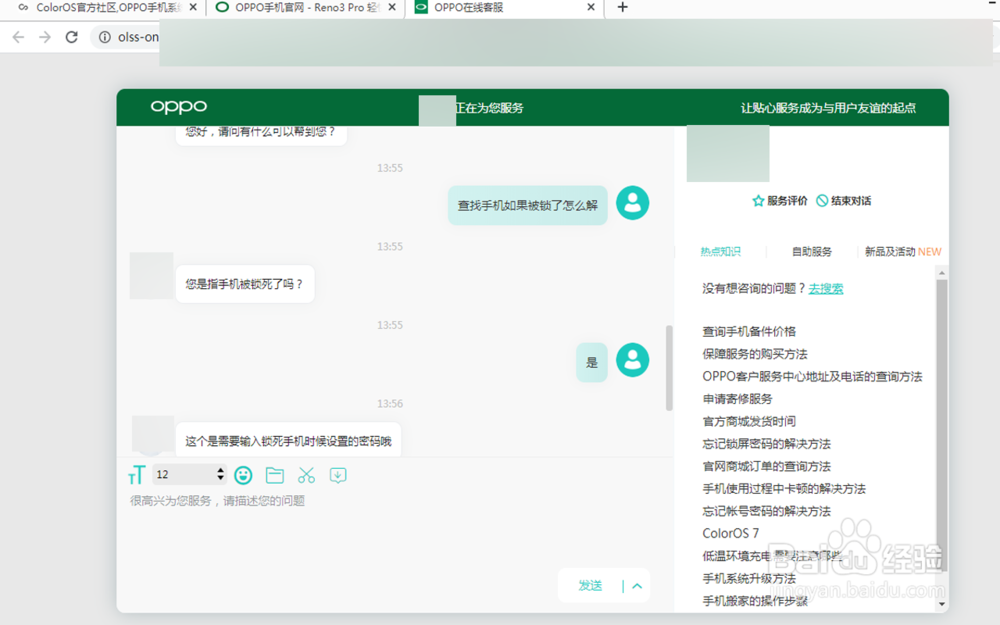Click the site info icon in address bar
Screen dimensions: 1000x625
pyautogui.click(x=105, y=37)
